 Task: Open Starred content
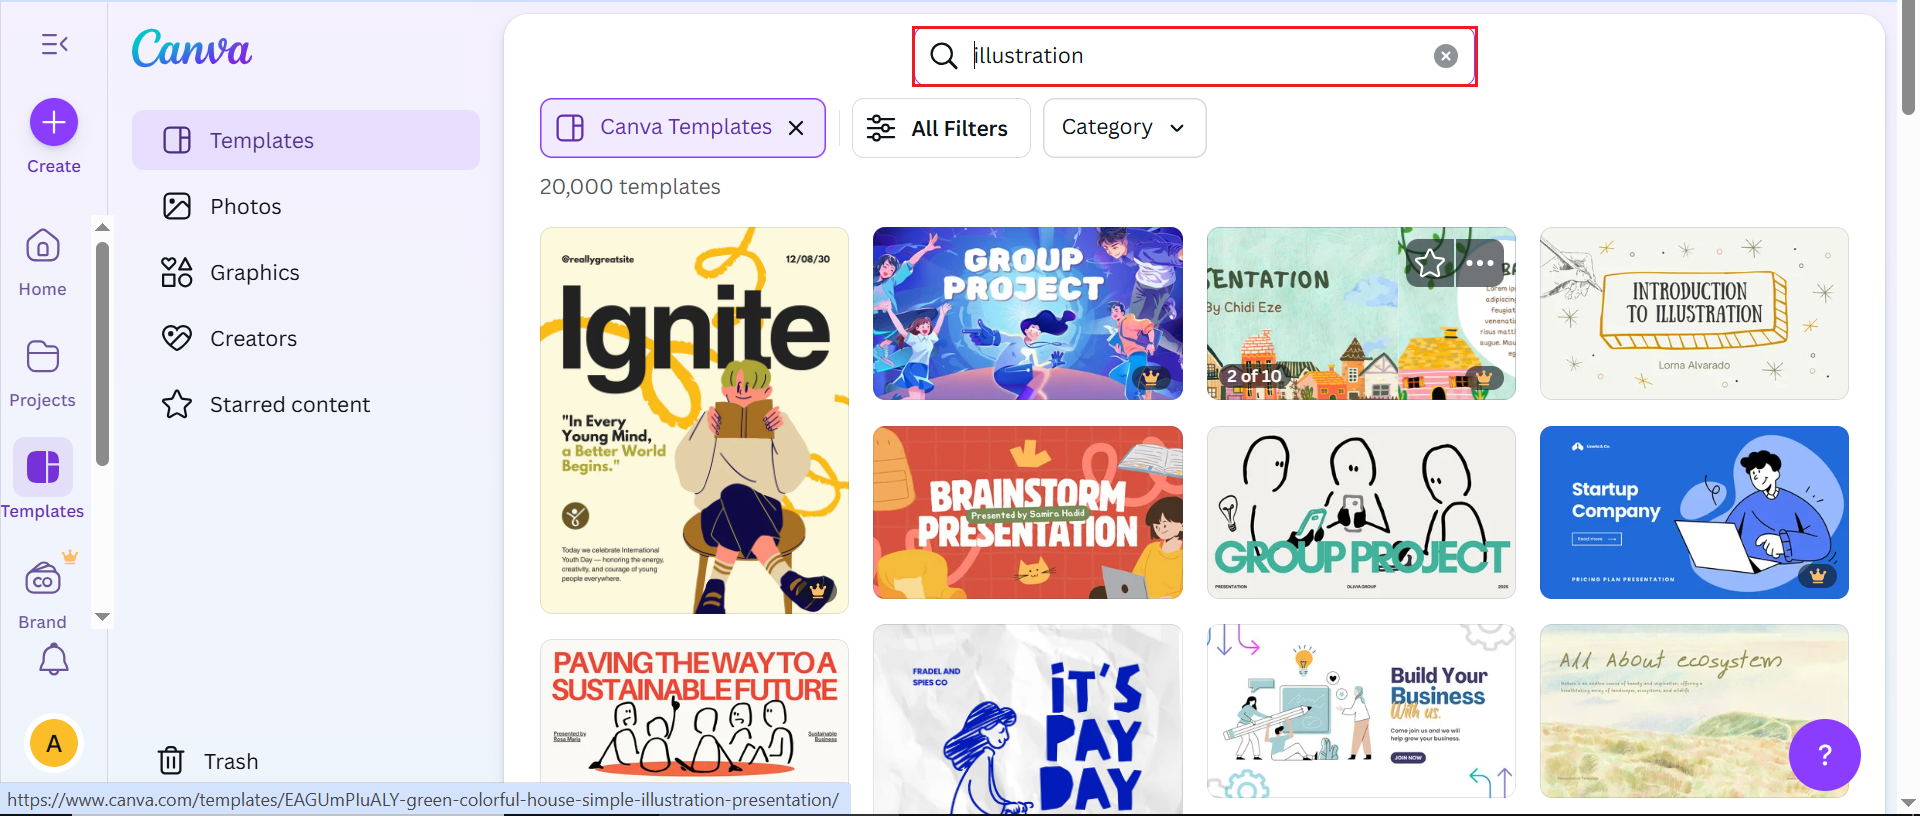(289, 405)
